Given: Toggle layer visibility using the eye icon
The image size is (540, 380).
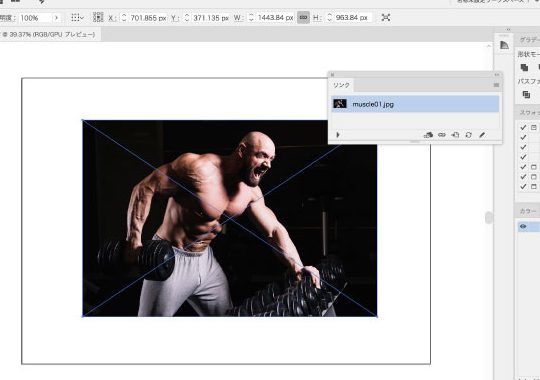Looking at the screenshot, I should pos(523,226).
